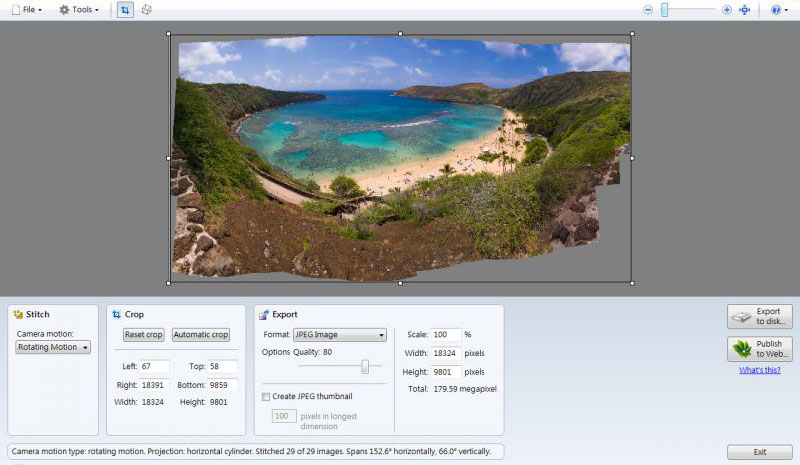Viewport: 800px width, 465px height.
Task: Click the Automatic crop button
Action: [201, 335]
